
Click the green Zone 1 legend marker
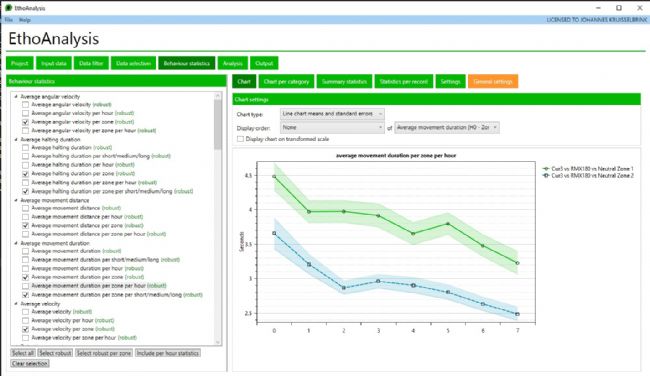pos(546,169)
